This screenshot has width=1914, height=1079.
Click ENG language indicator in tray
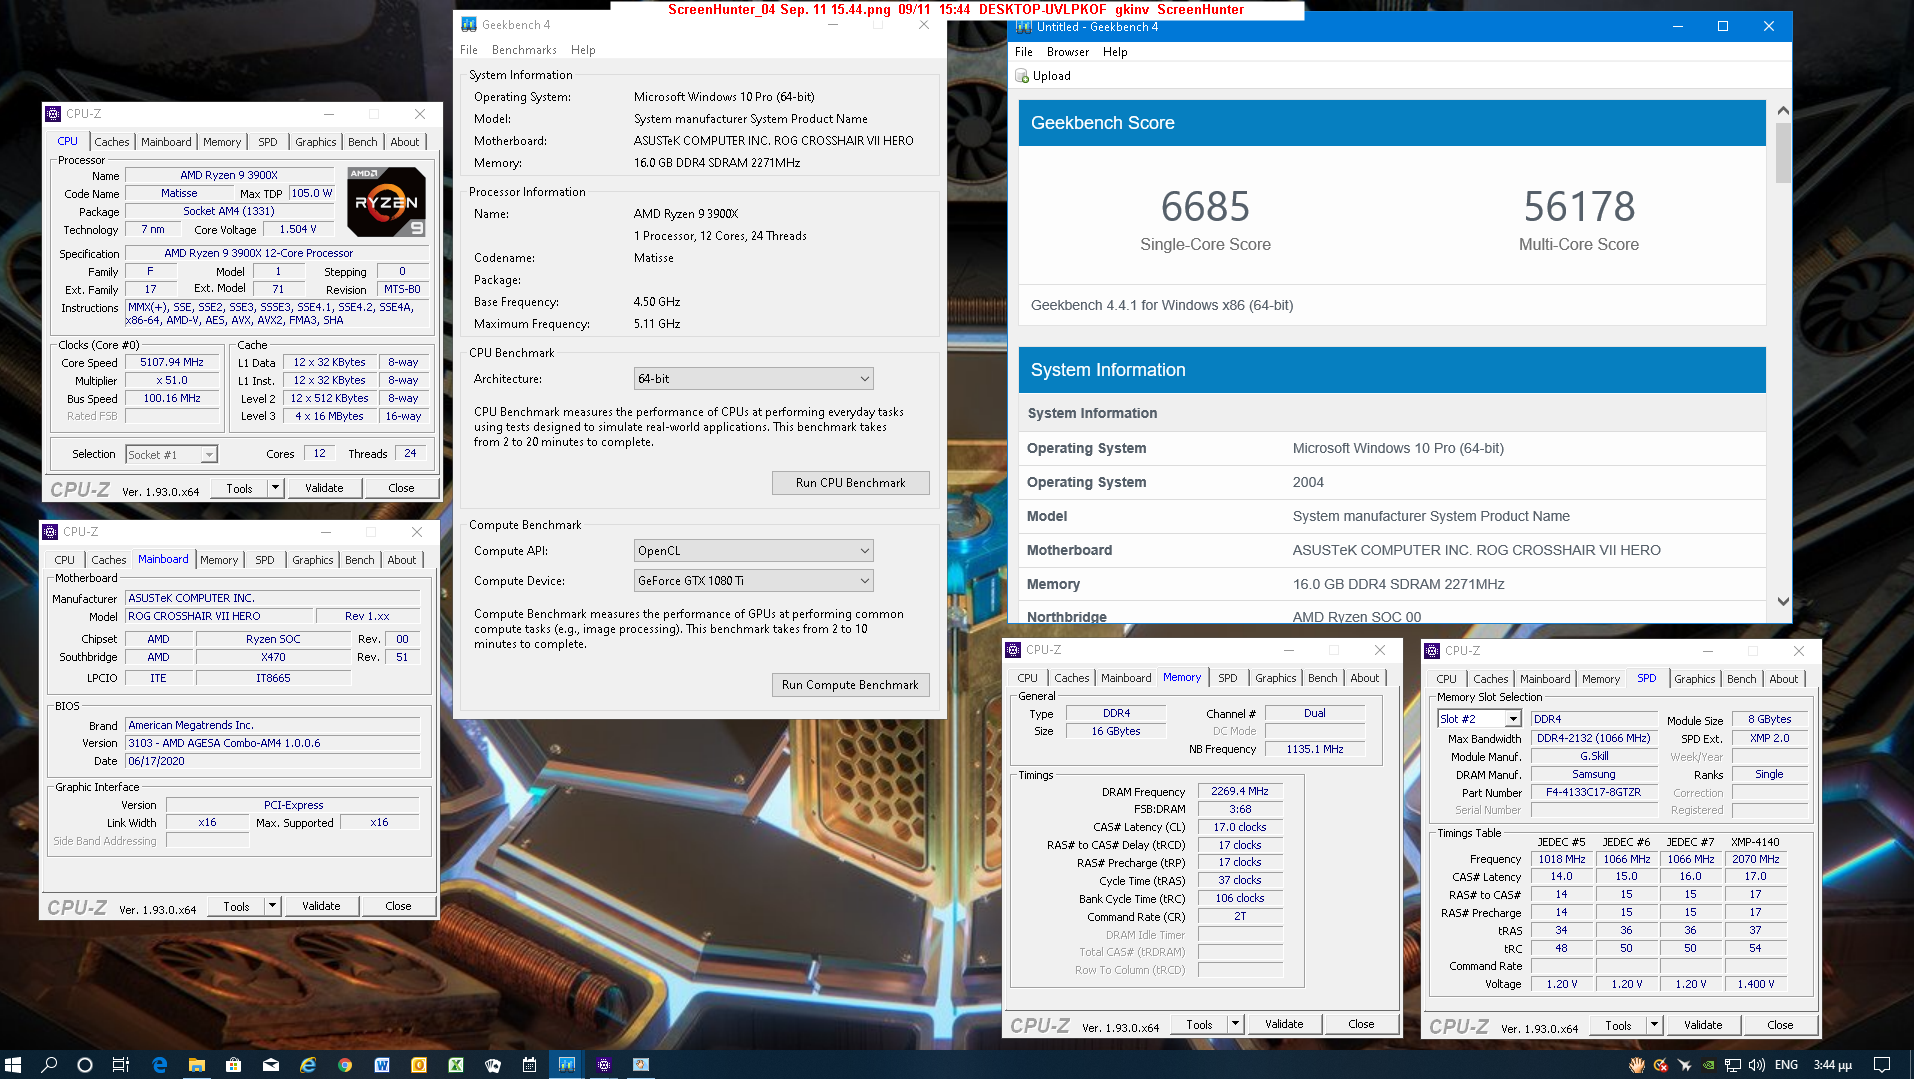pyautogui.click(x=1786, y=1065)
